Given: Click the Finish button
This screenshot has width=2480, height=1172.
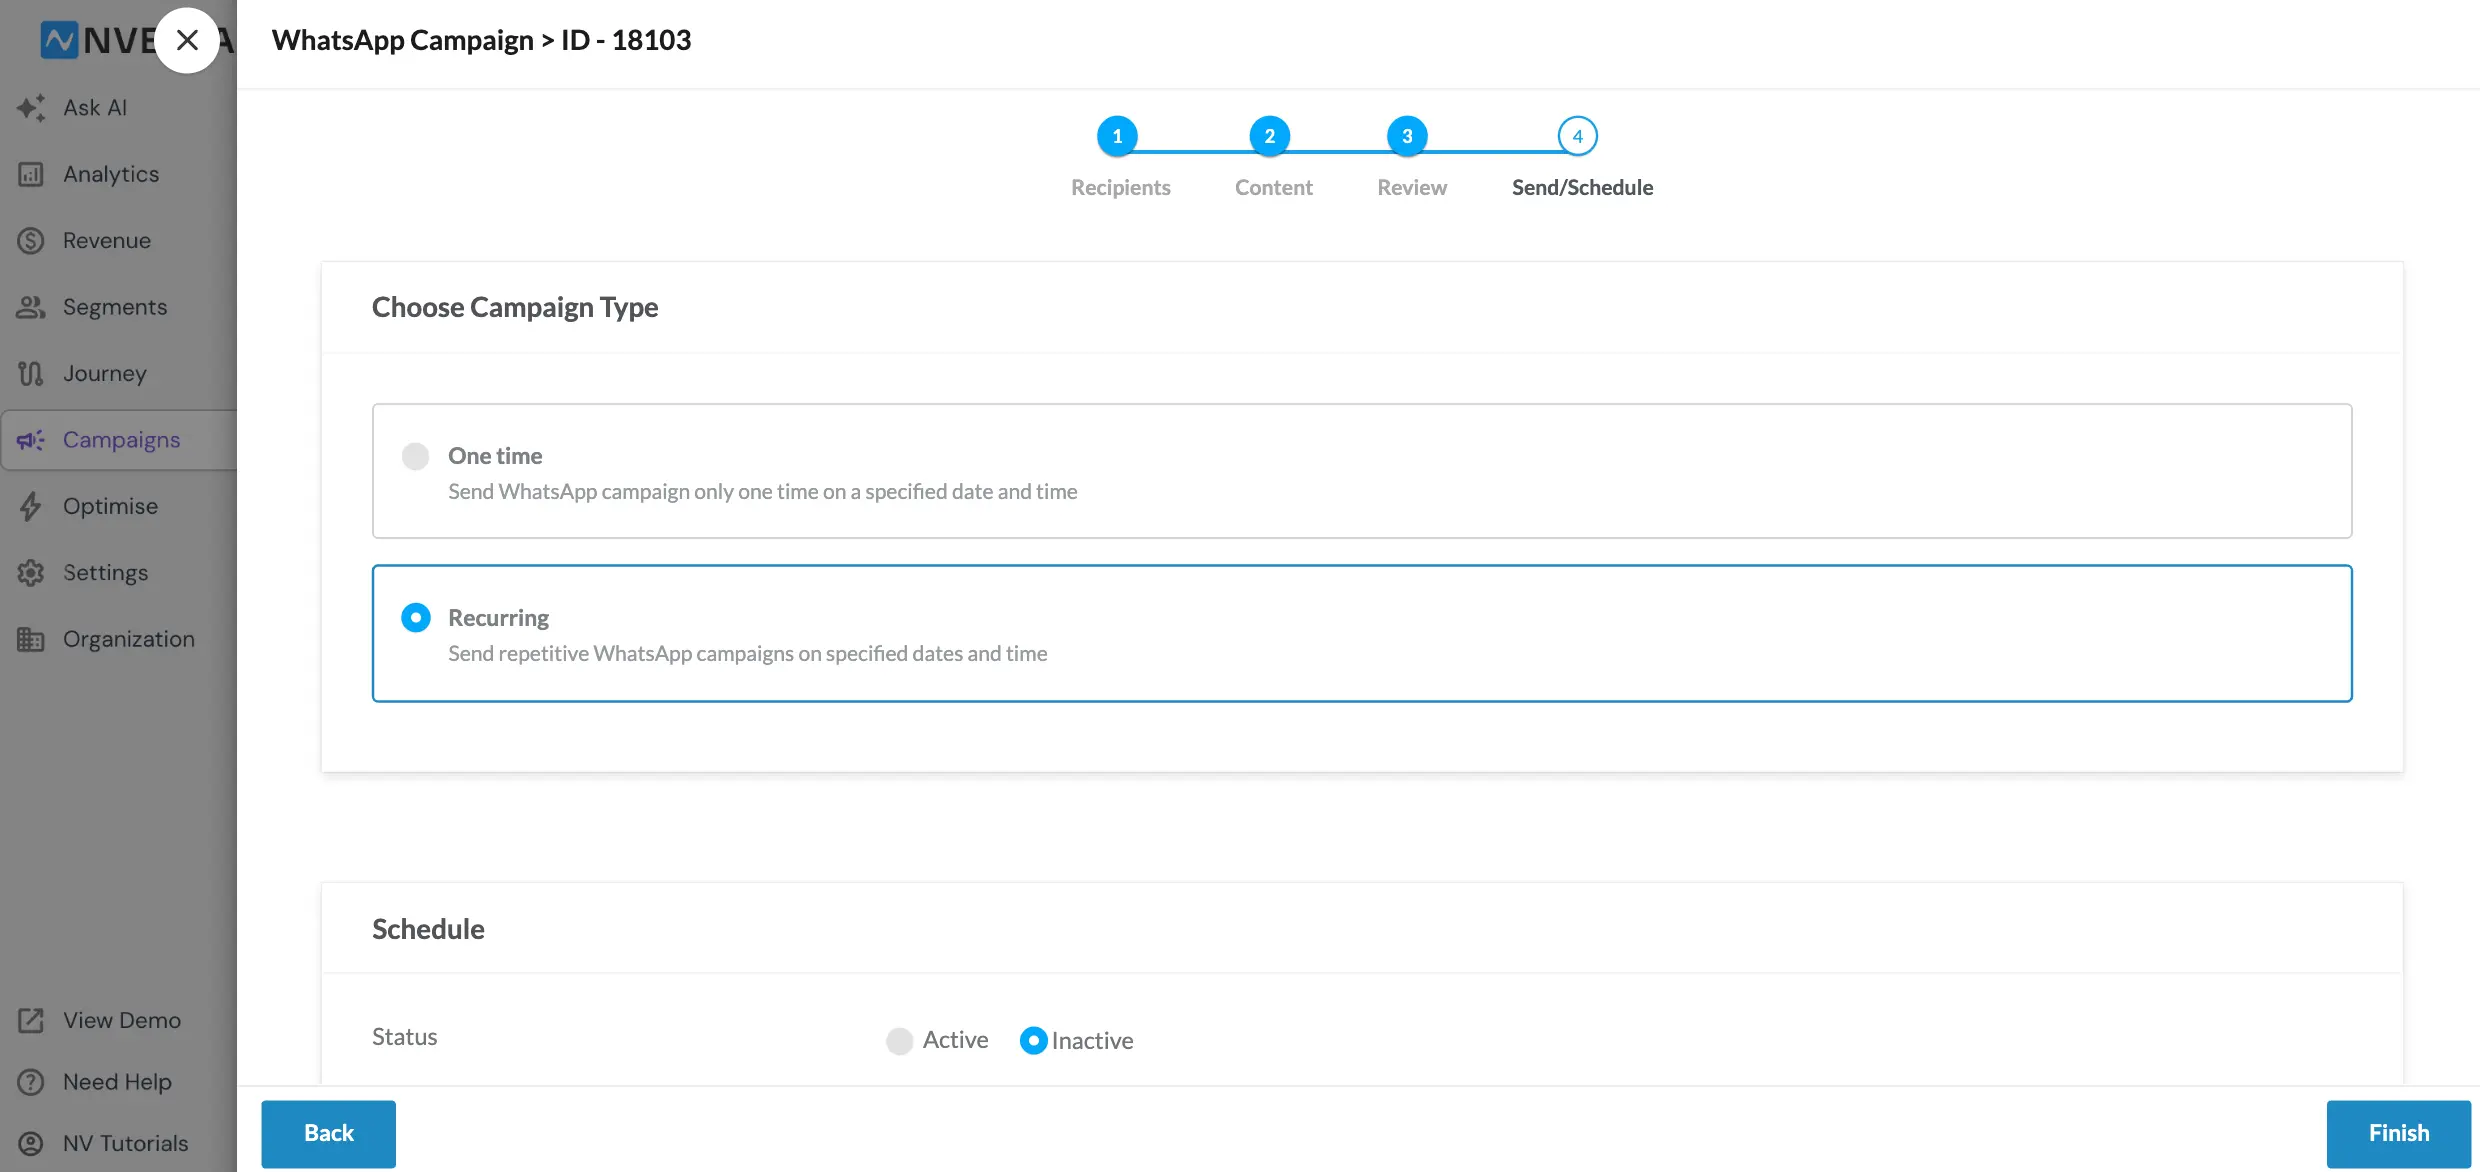Looking at the screenshot, I should click(x=2398, y=1133).
